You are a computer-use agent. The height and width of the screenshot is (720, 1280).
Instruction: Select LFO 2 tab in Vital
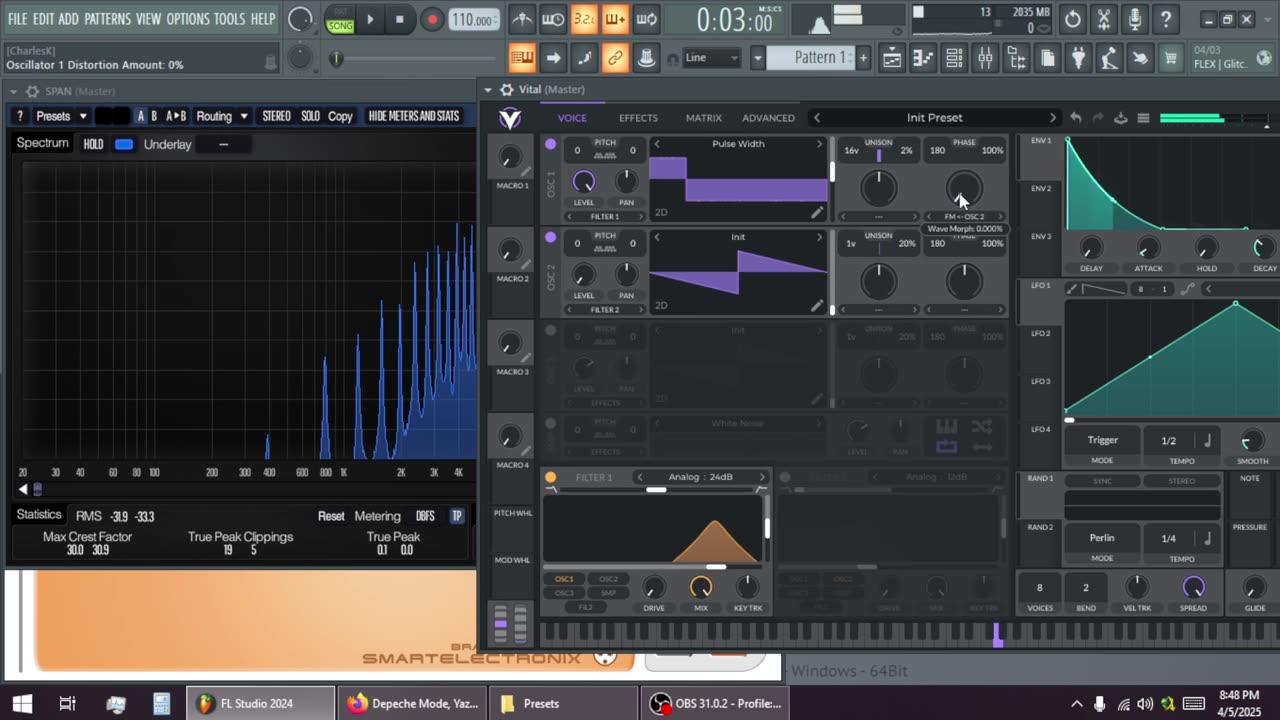(x=1041, y=333)
